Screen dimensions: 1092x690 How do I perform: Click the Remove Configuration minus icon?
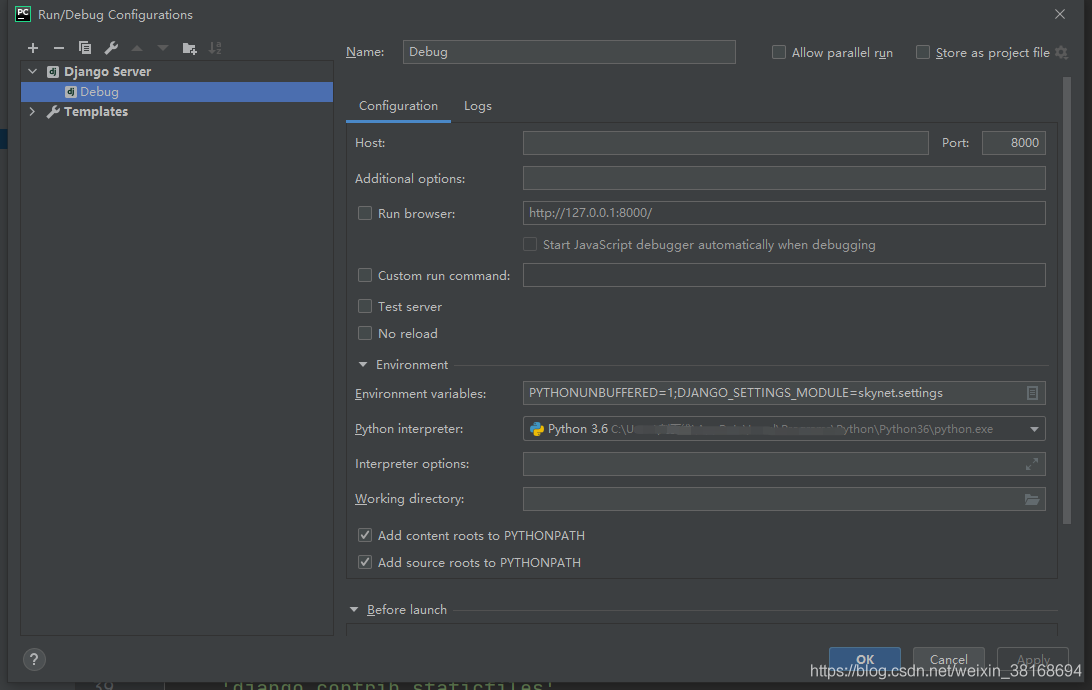58,48
